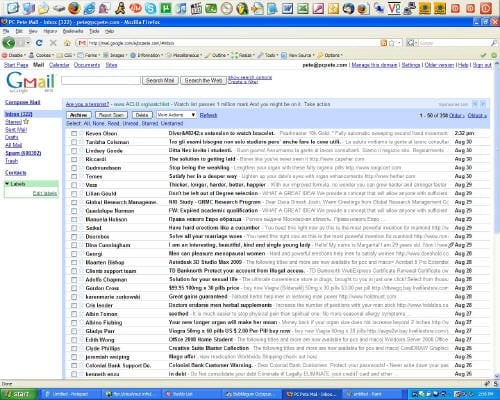Click the green checkmark icon on developer toolbar
Viewport: 500px width, 400px height.
tap(483, 55)
